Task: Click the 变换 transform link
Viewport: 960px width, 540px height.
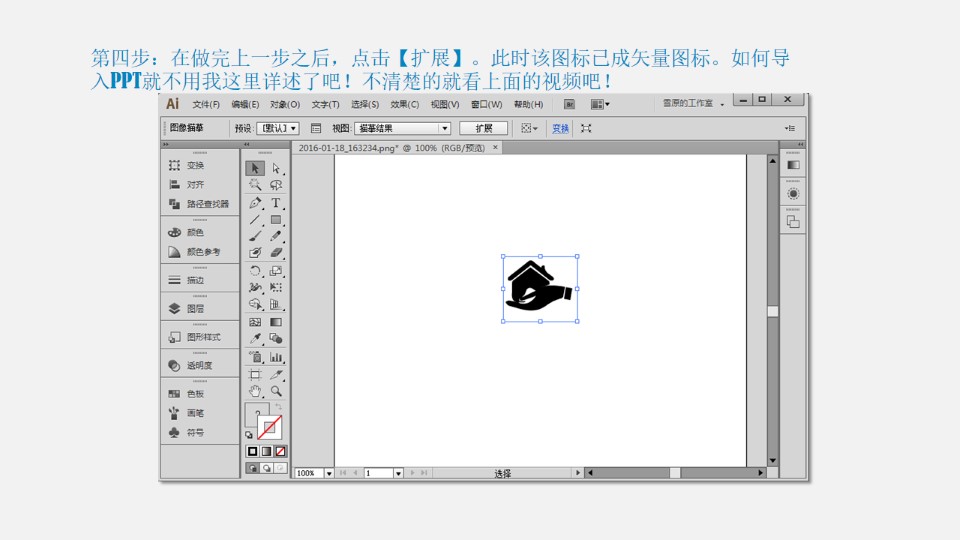Action: [560, 128]
